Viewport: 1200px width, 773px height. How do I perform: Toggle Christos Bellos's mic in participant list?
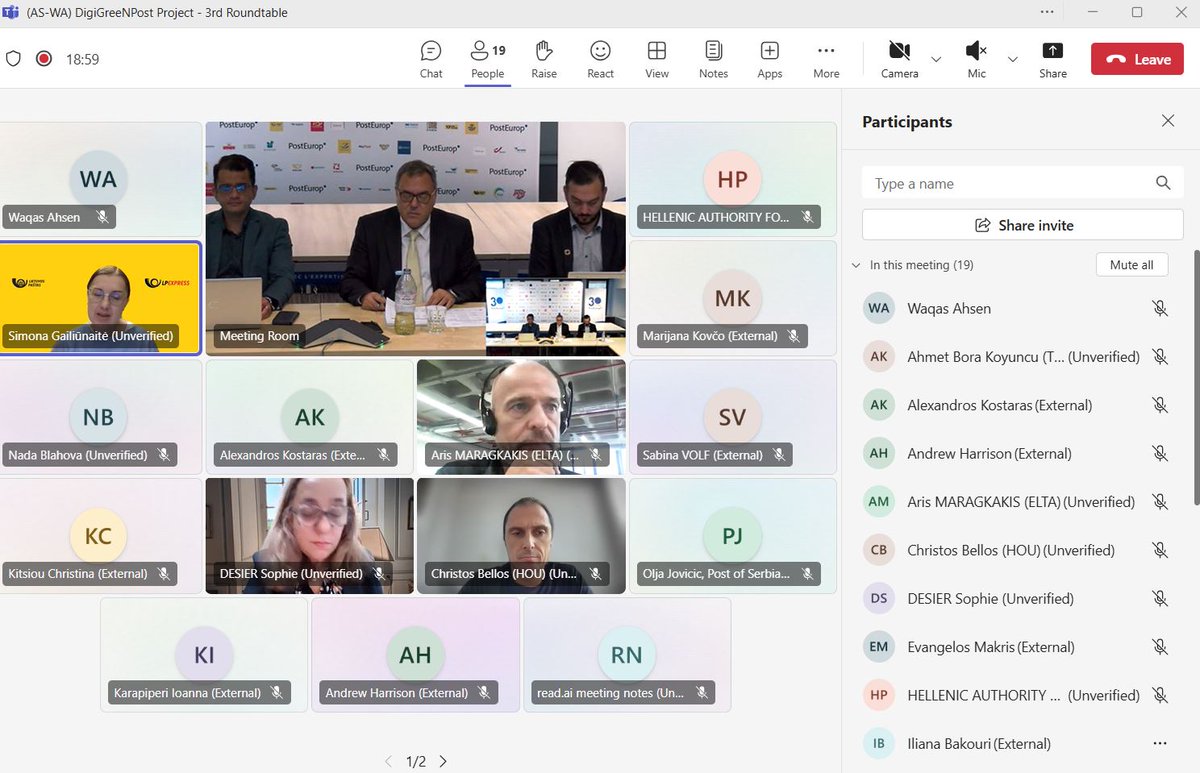pos(1159,550)
